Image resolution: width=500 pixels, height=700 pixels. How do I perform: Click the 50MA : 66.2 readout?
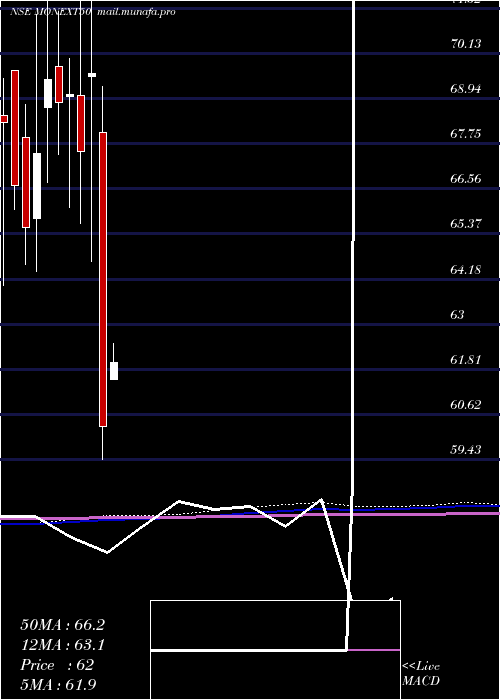pos(62,625)
